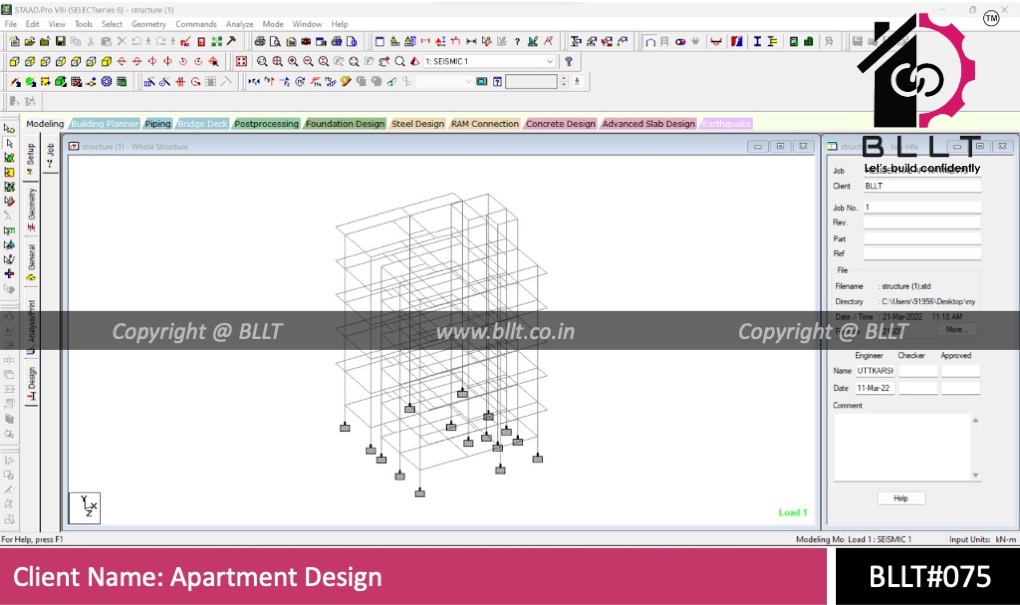Switch to the Advanced Slab Design tab
The height and width of the screenshot is (605, 1020).
pyautogui.click(x=649, y=124)
